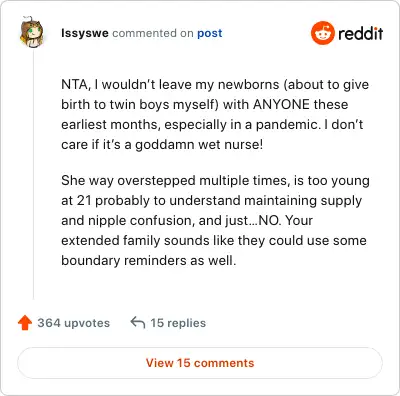Open the blue "post" link
The width and height of the screenshot is (400, 396).
pyautogui.click(x=210, y=33)
